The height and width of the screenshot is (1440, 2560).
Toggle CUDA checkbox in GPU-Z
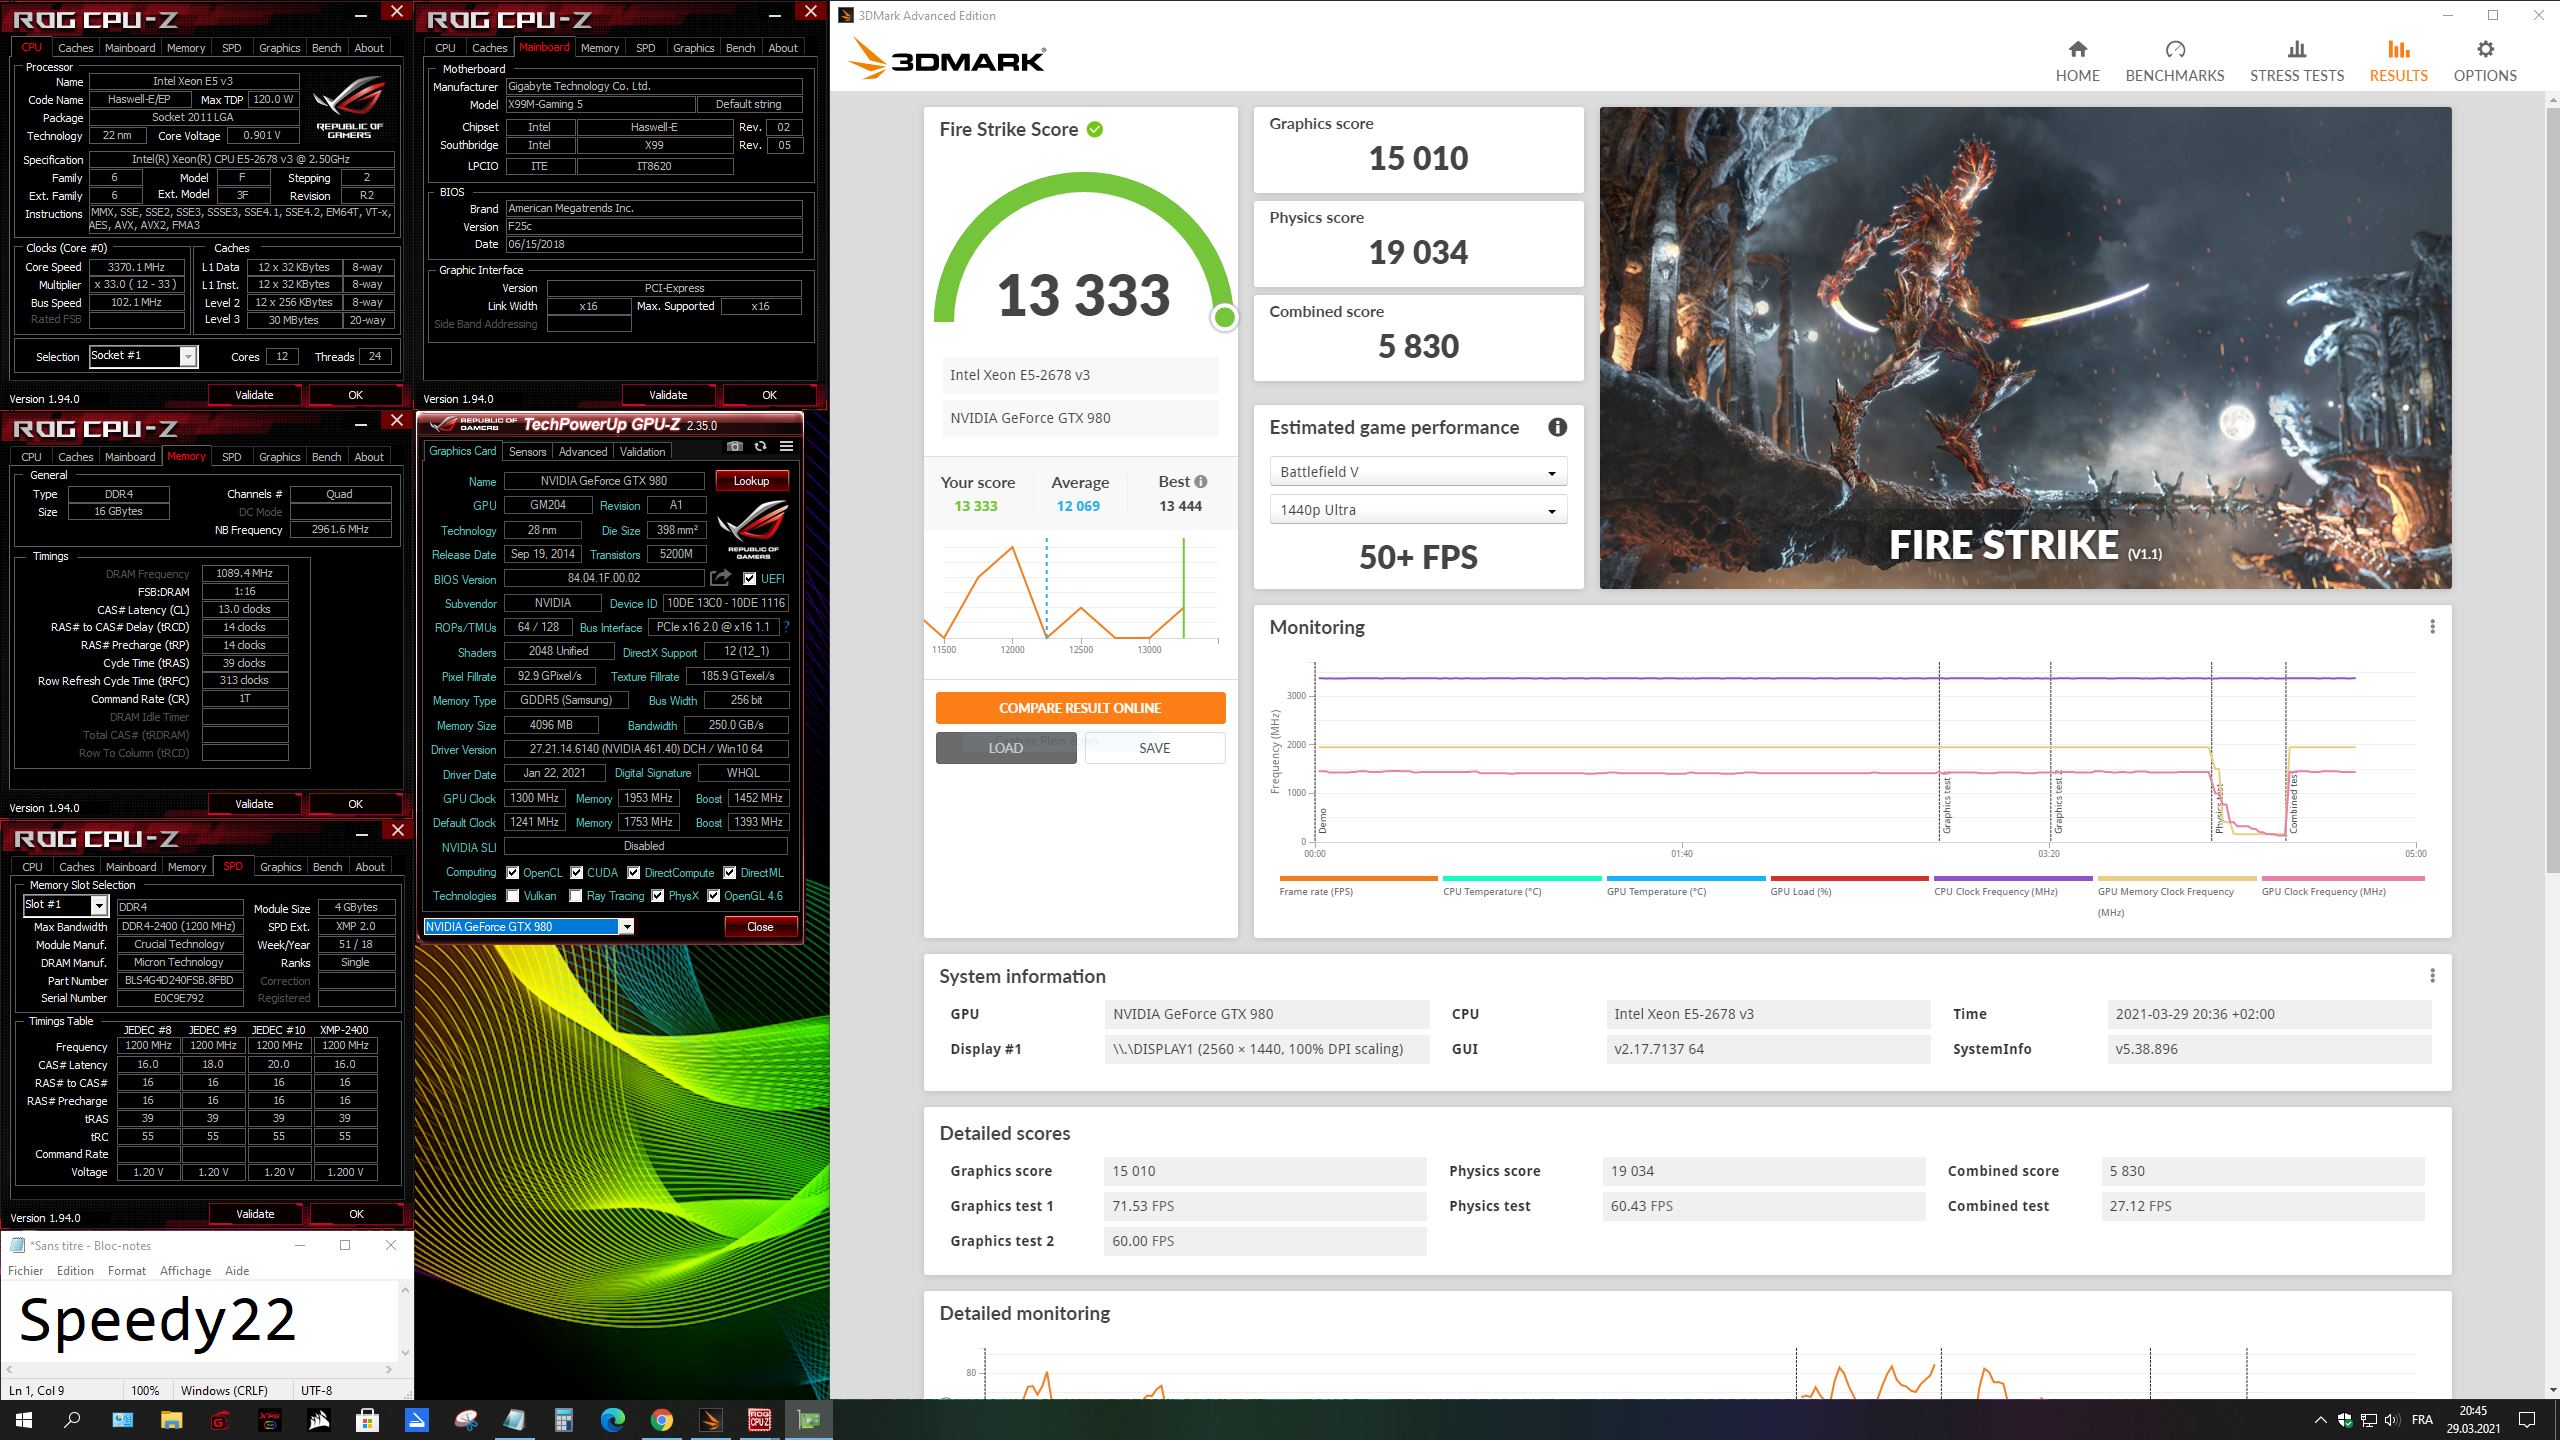[576, 873]
